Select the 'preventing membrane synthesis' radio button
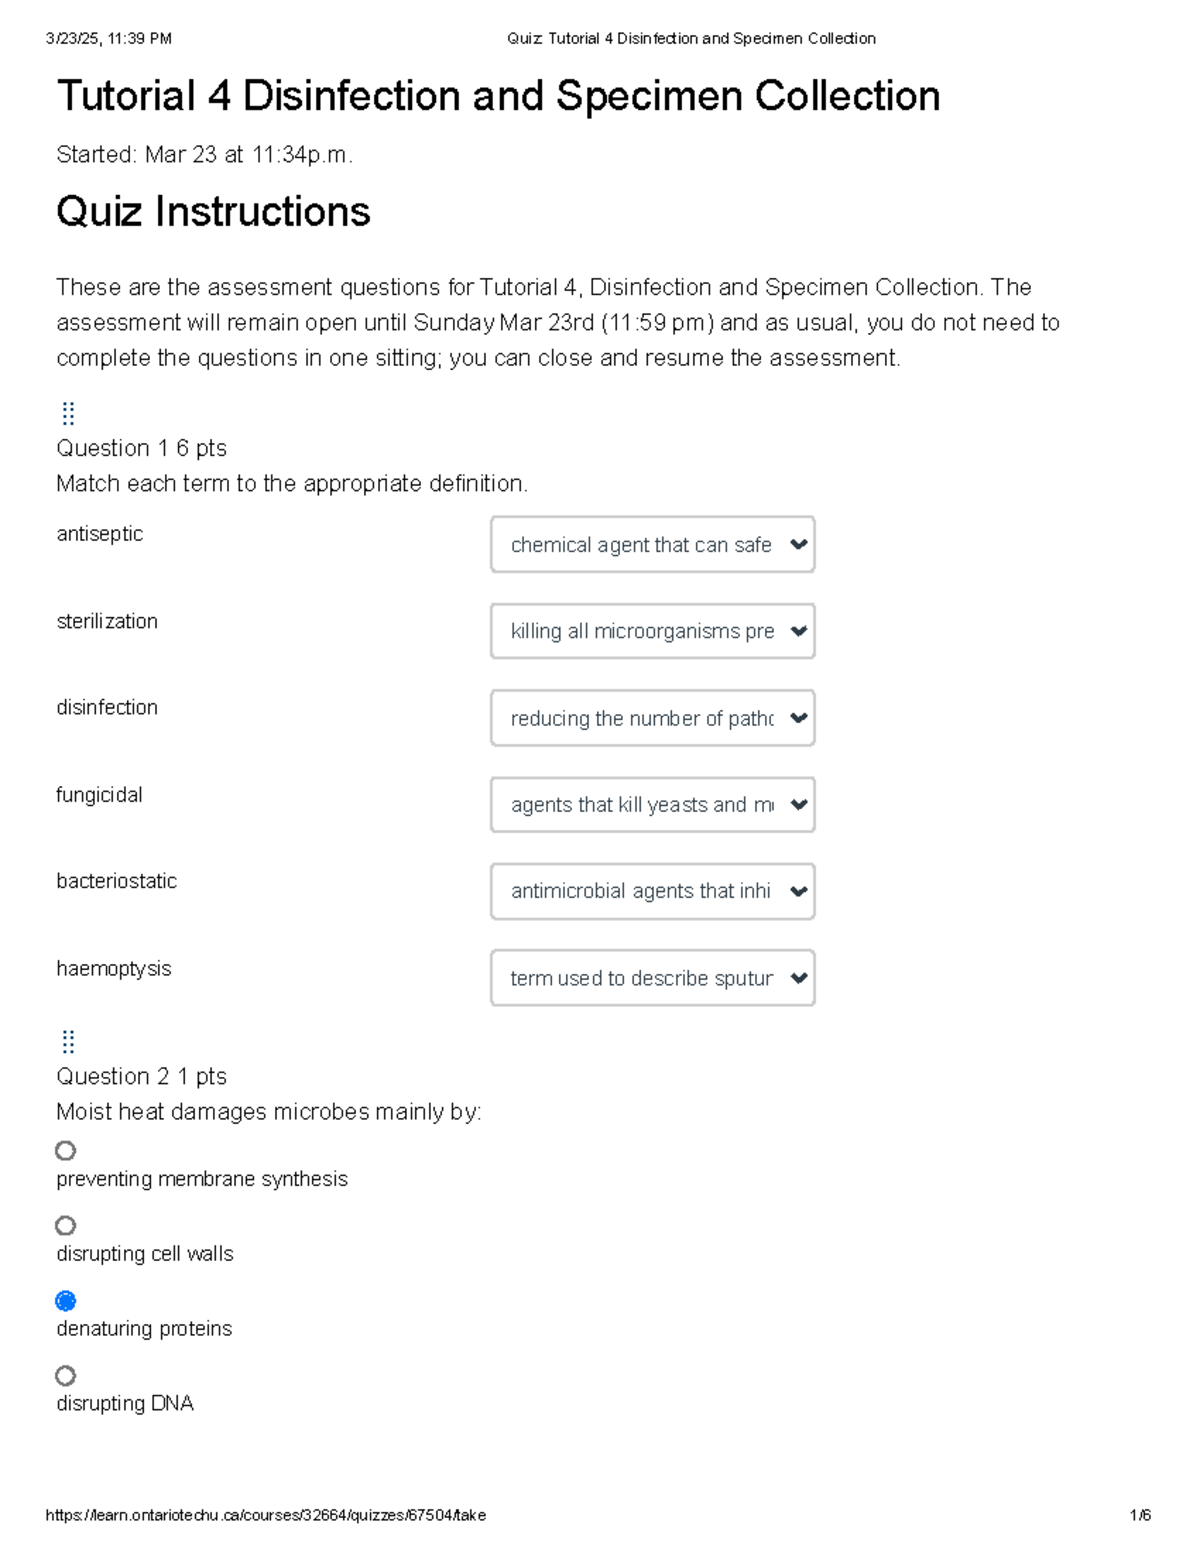This screenshot has height=1553, width=1200. 65,1151
